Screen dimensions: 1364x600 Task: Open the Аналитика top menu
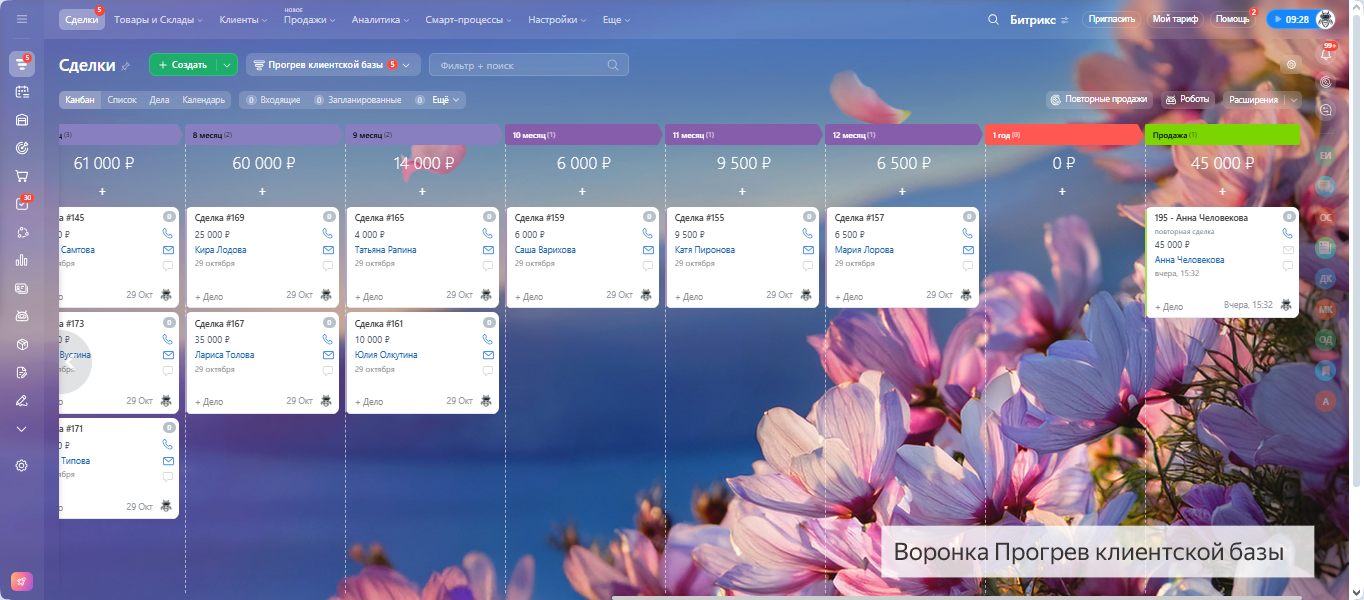380,19
